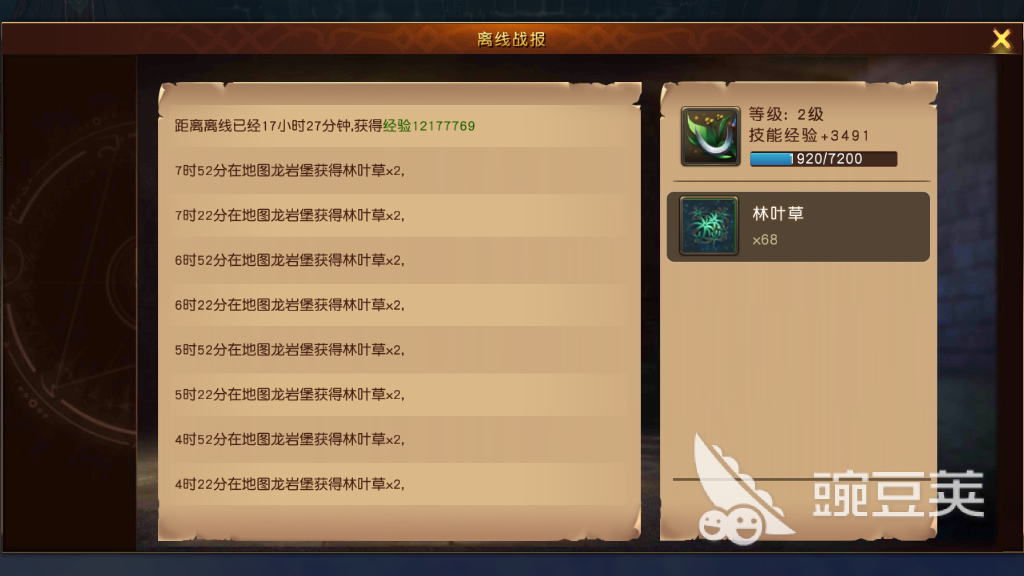1024x576 pixels.
Task: Select the 5时52分 林叶草 log entry
Action: [x=400, y=349]
